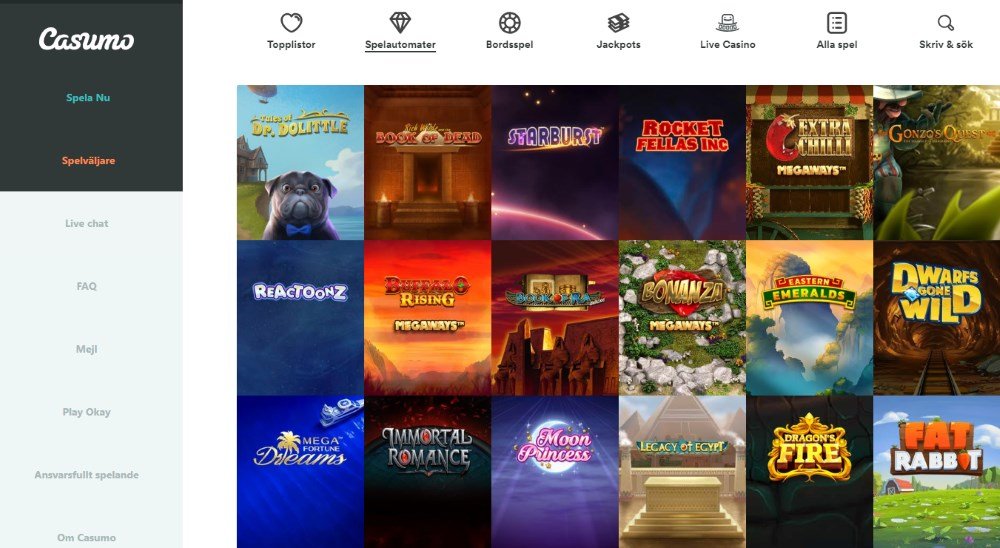Open the Jackpots cash stack icon
The height and width of the screenshot is (548, 1000).
618,23
